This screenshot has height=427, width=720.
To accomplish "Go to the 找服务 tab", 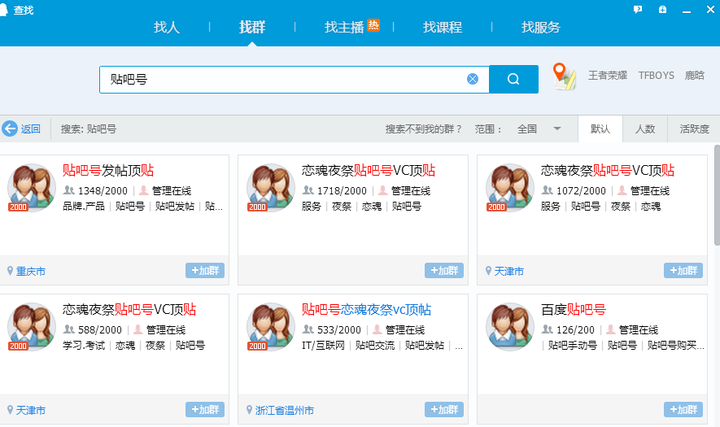I will (x=540, y=27).
